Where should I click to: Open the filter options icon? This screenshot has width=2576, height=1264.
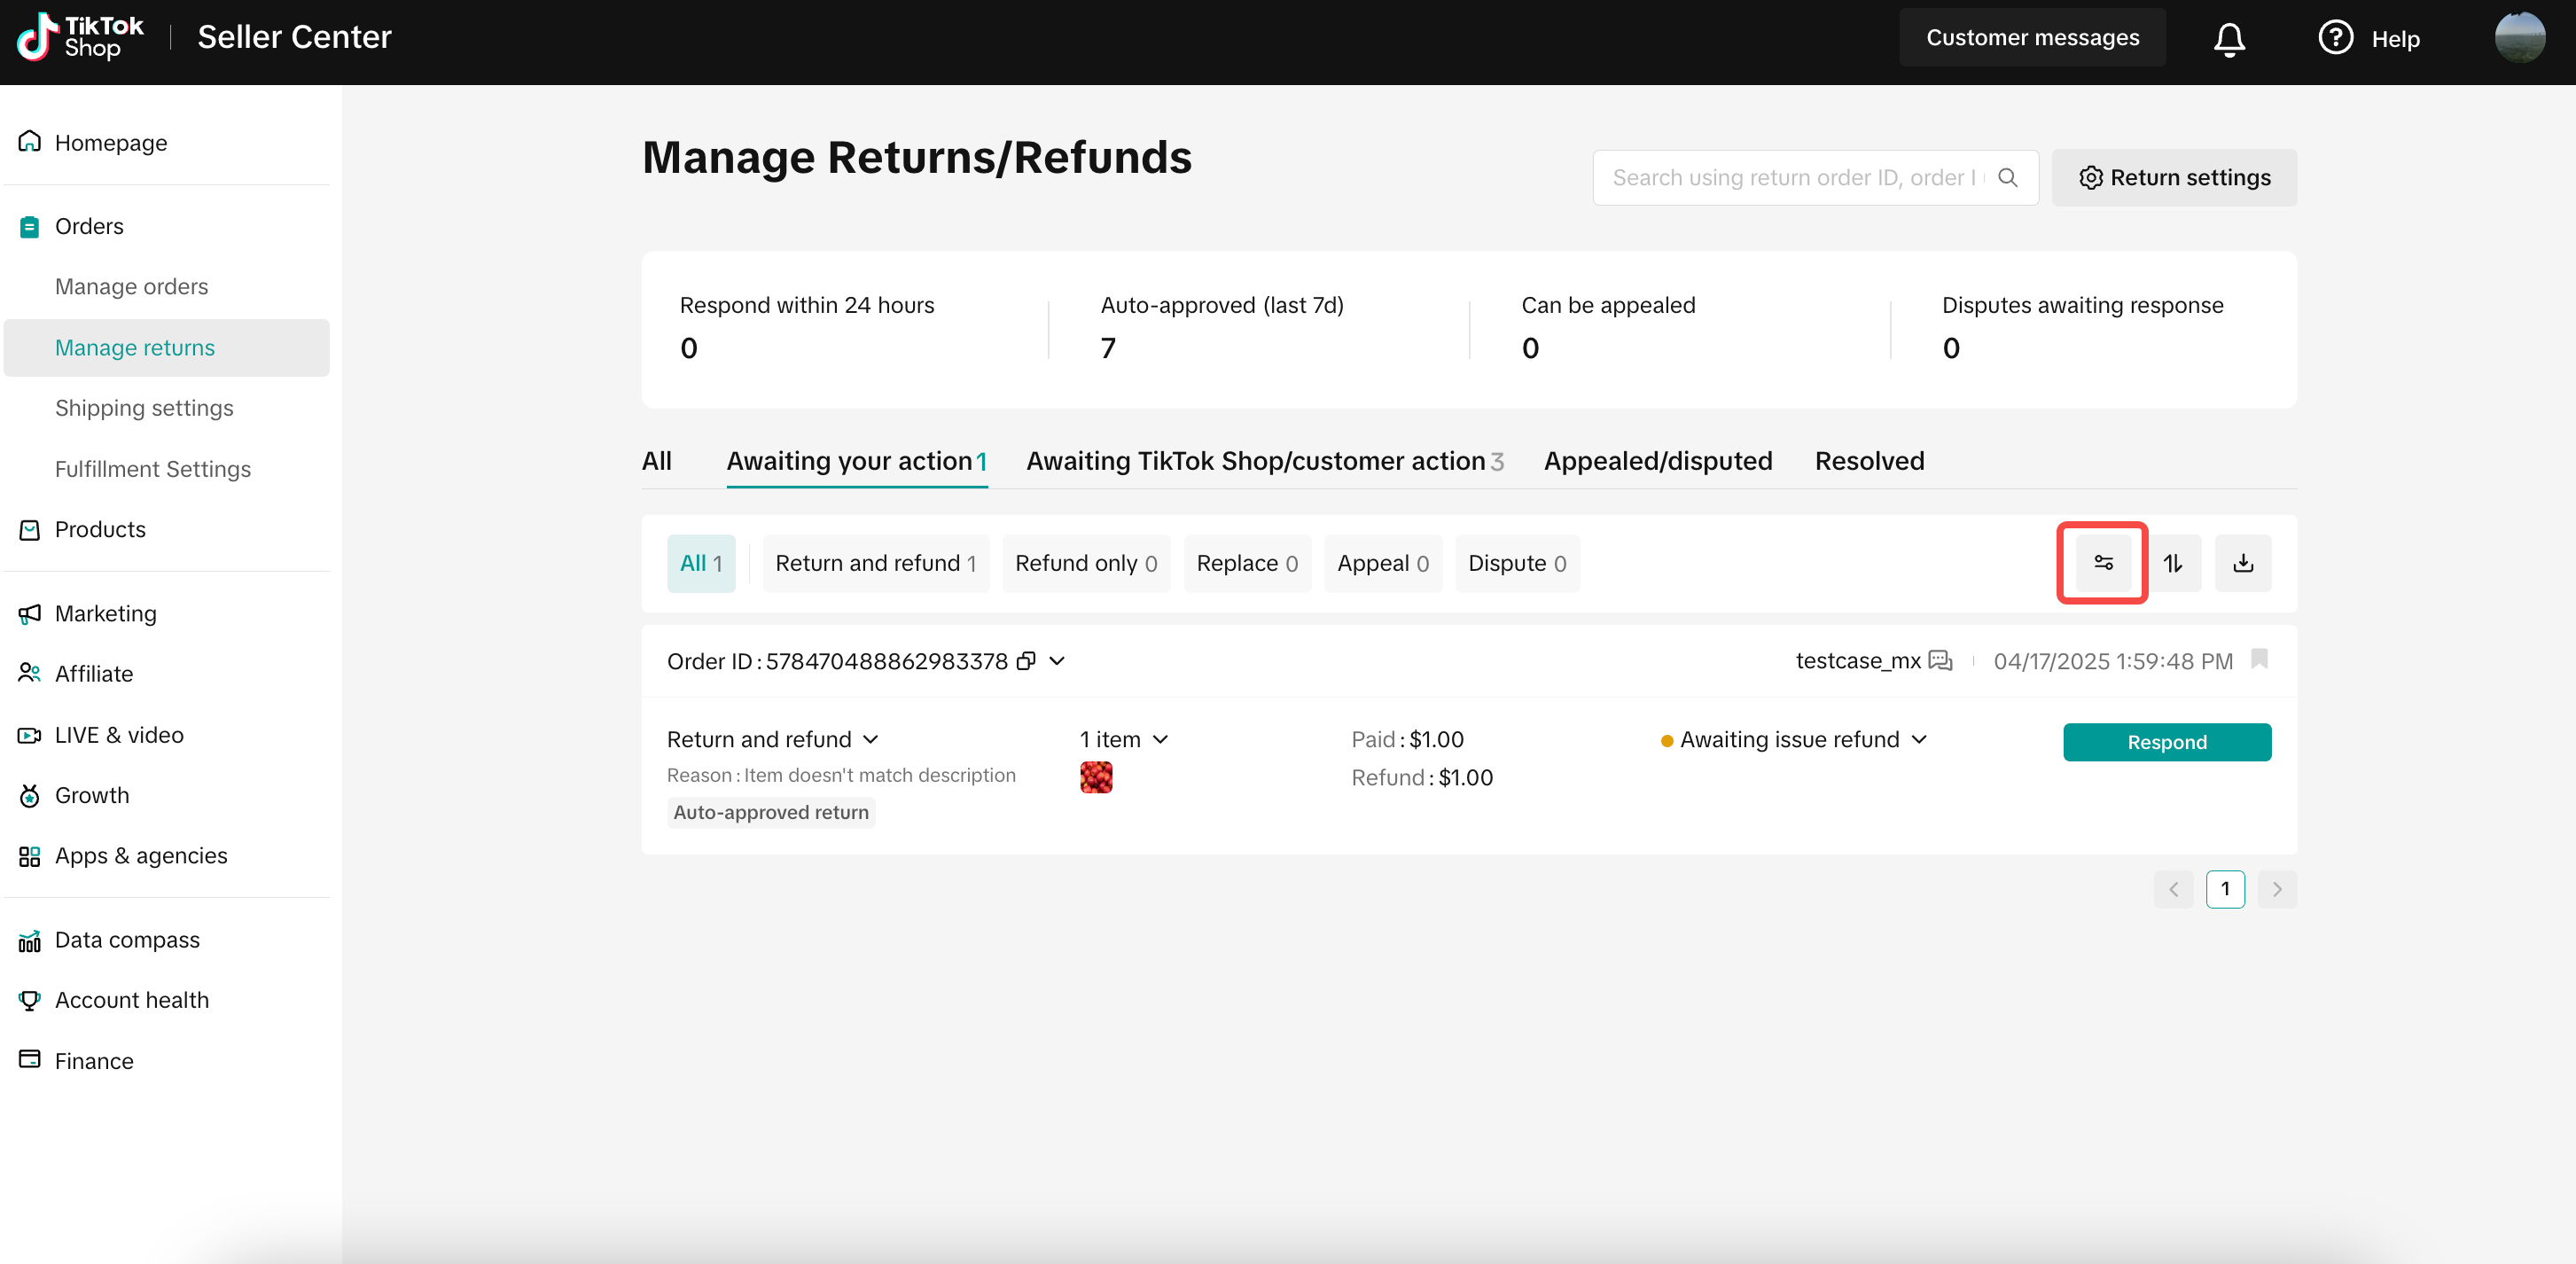pos(2103,563)
